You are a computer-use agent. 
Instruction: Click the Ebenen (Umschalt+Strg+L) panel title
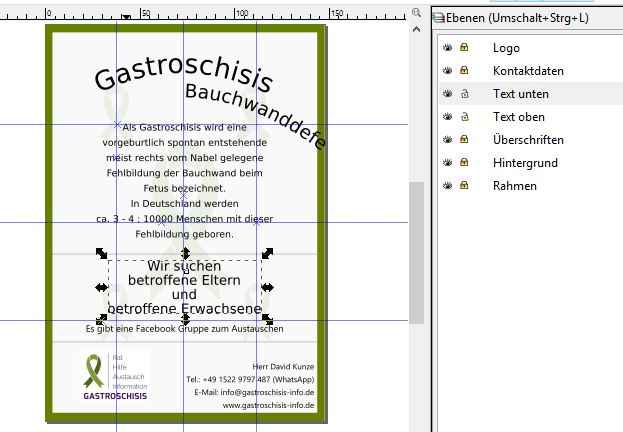[x=517, y=18]
